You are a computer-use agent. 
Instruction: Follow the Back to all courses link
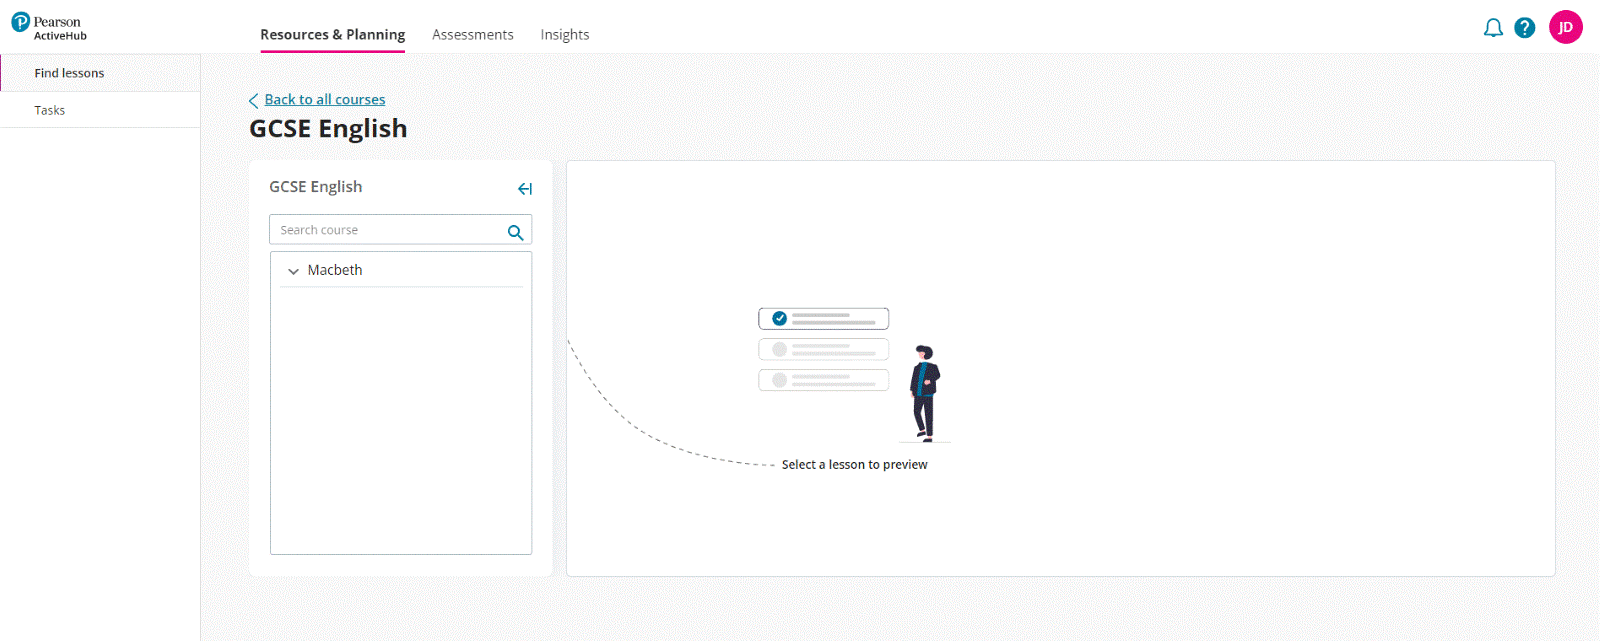tap(325, 100)
